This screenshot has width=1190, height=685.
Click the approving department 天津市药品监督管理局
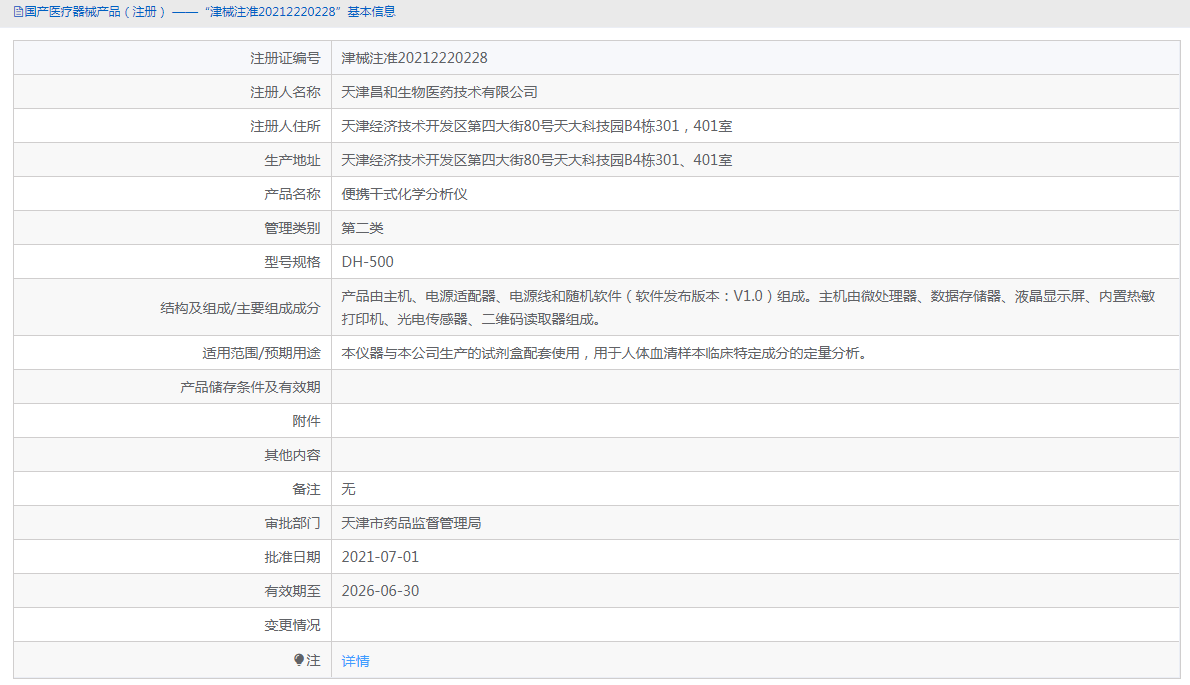pyautogui.click(x=411, y=523)
